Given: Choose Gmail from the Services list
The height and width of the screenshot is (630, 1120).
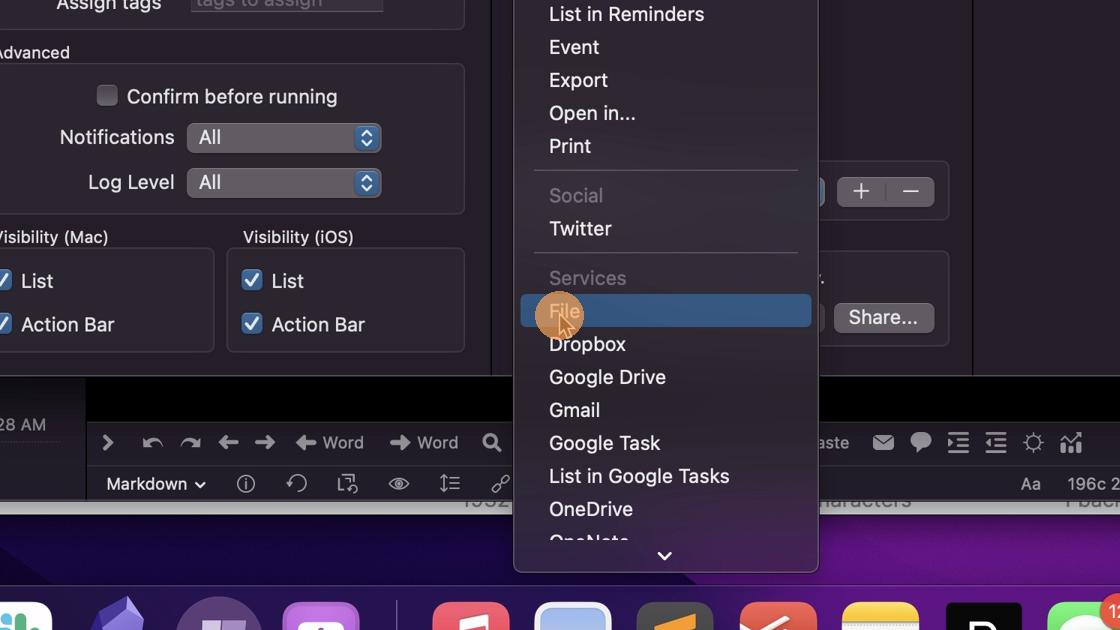Looking at the screenshot, I should coord(666,410).
